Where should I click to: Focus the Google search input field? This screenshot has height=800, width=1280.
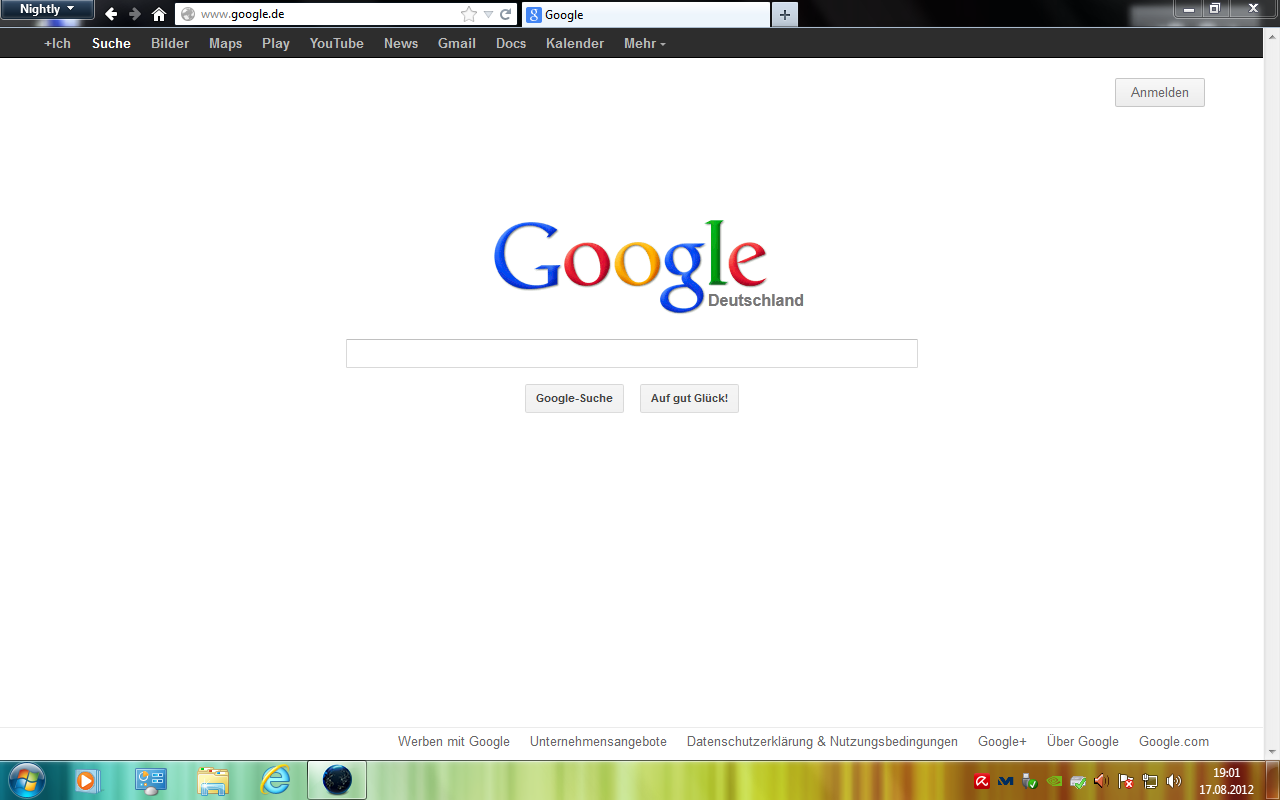click(632, 353)
